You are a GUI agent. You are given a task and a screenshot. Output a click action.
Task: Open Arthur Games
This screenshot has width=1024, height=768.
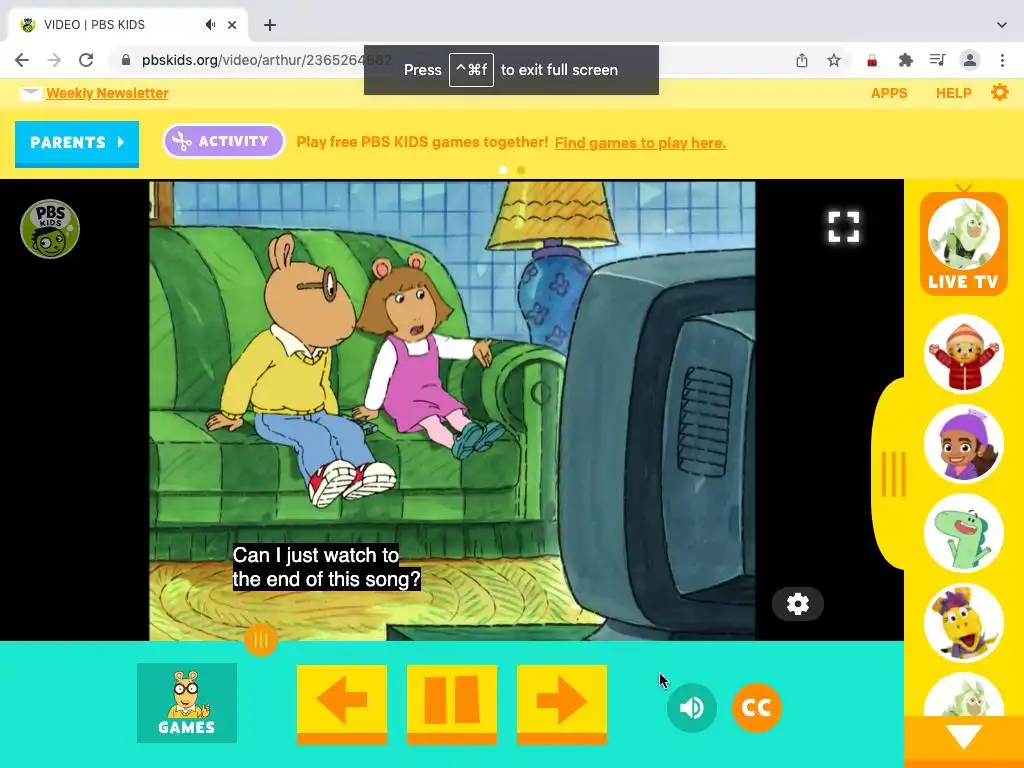click(x=187, y=703)
